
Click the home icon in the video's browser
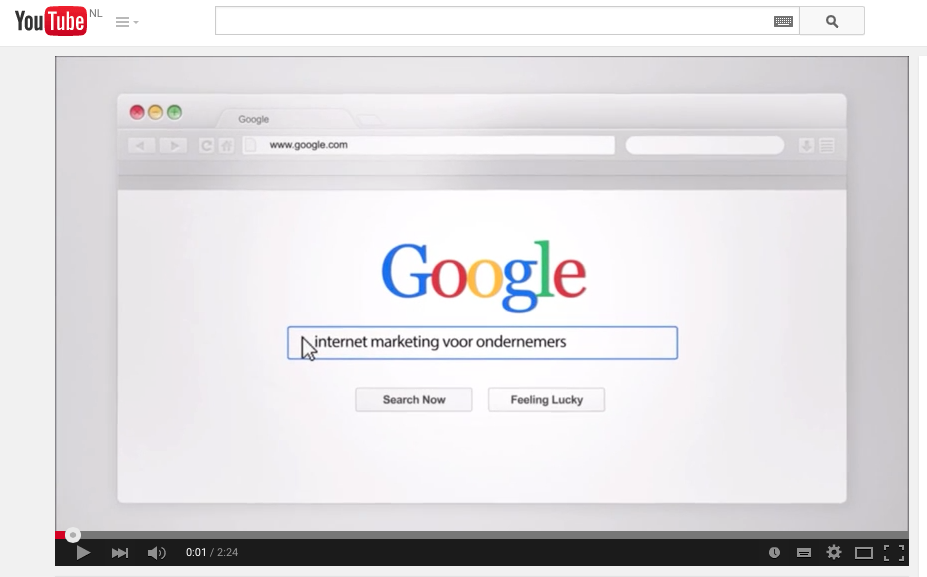[x=226, y=145]
